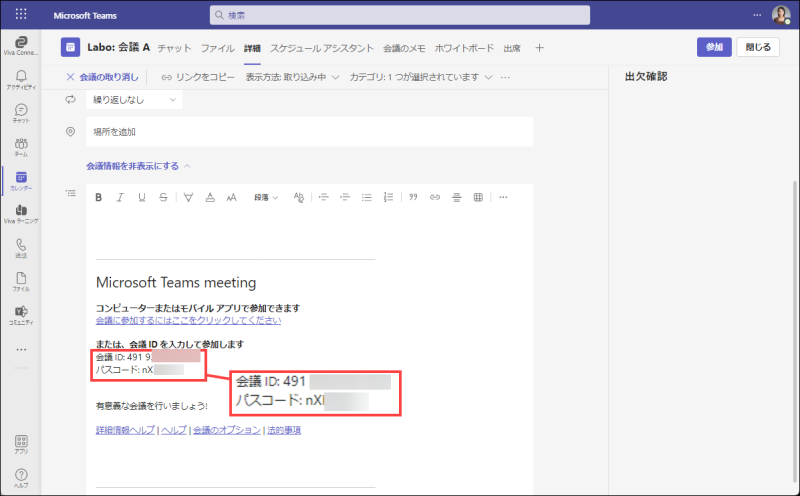Open the 繰り返しなし recurrence dropdown
Image resolution: width=800 pixels, height=496 pixels.
click(134, 100)
